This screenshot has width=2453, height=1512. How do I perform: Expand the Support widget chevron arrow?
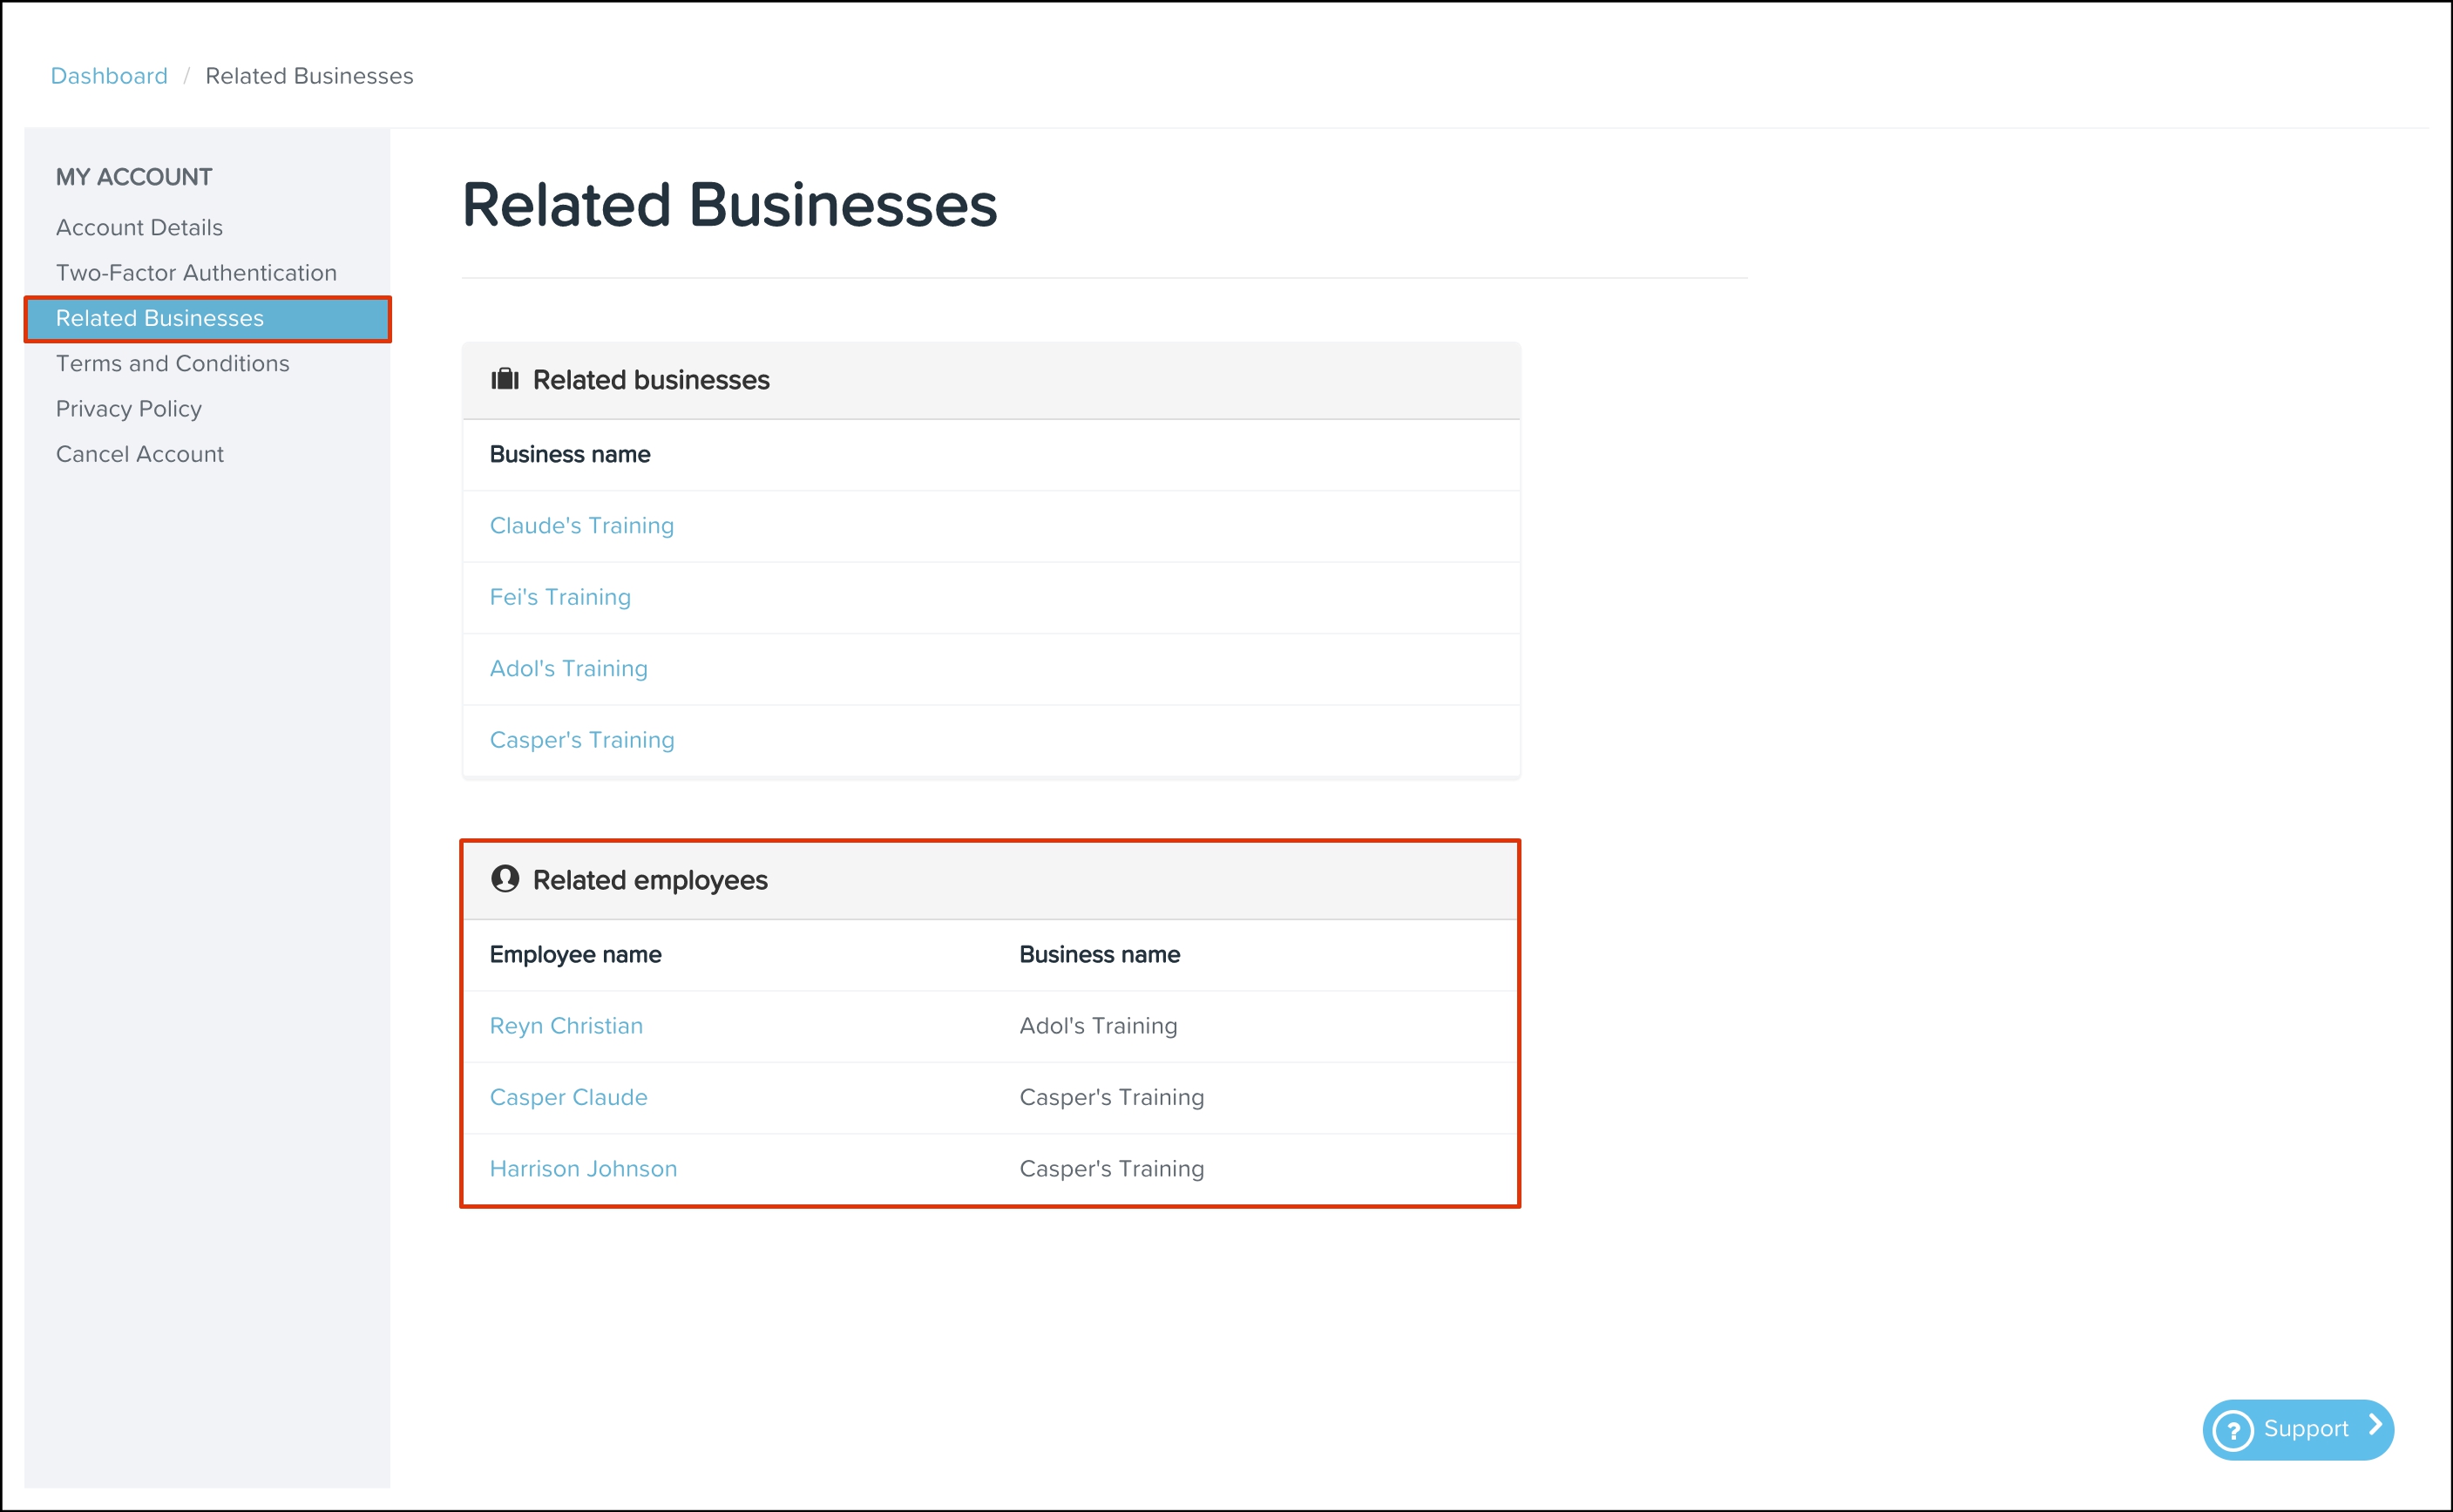[x=2376, y=1426]
